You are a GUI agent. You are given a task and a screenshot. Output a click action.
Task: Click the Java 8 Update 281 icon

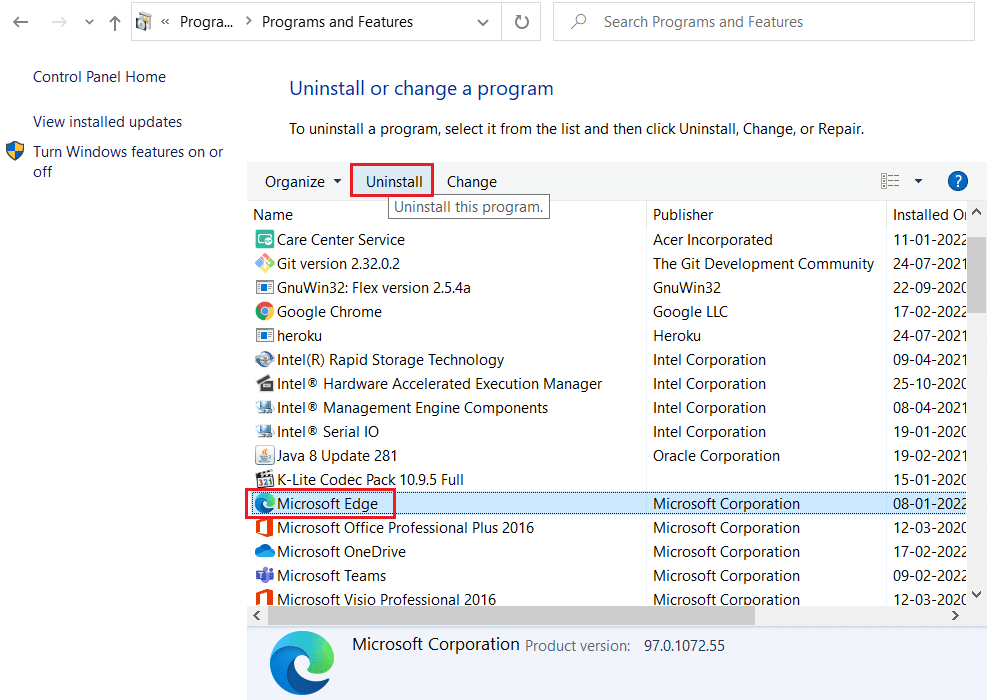(264, 455)
